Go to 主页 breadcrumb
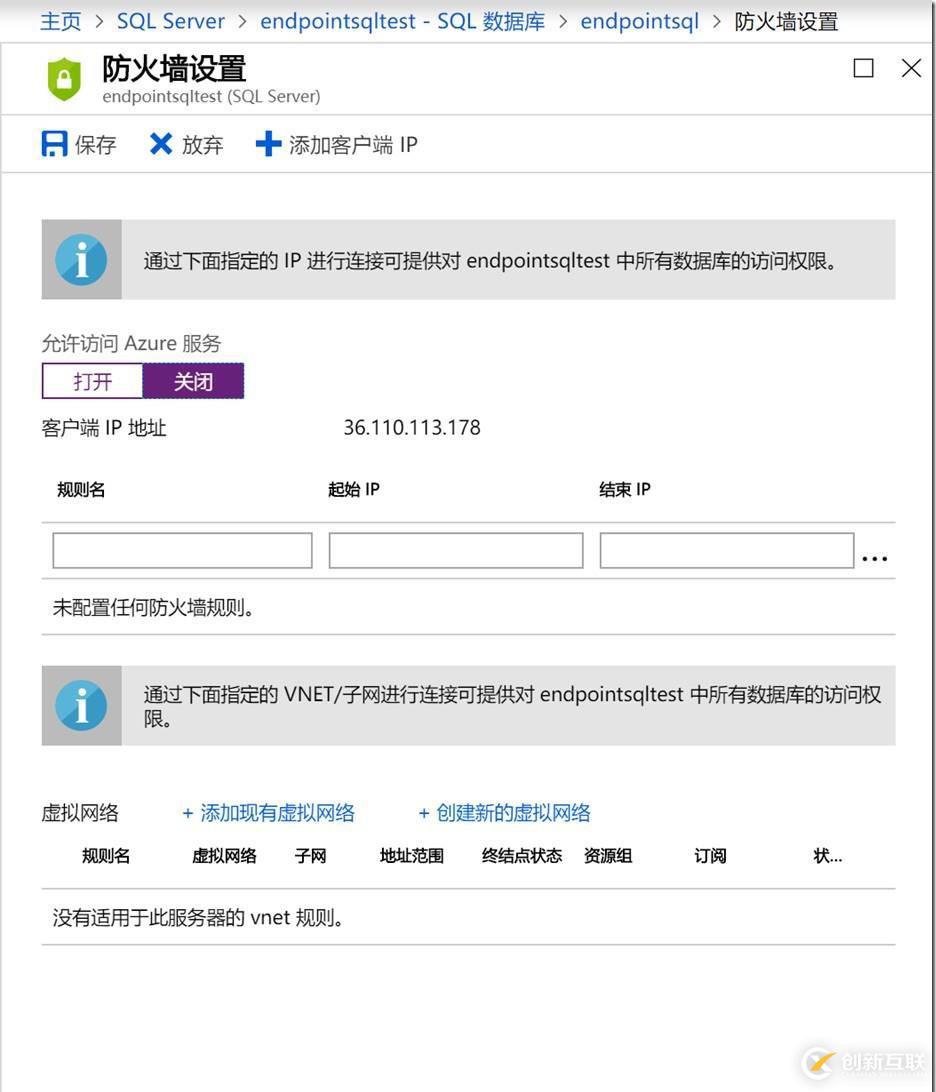This screenshot has width=936, height=1092. coord(61,22)
